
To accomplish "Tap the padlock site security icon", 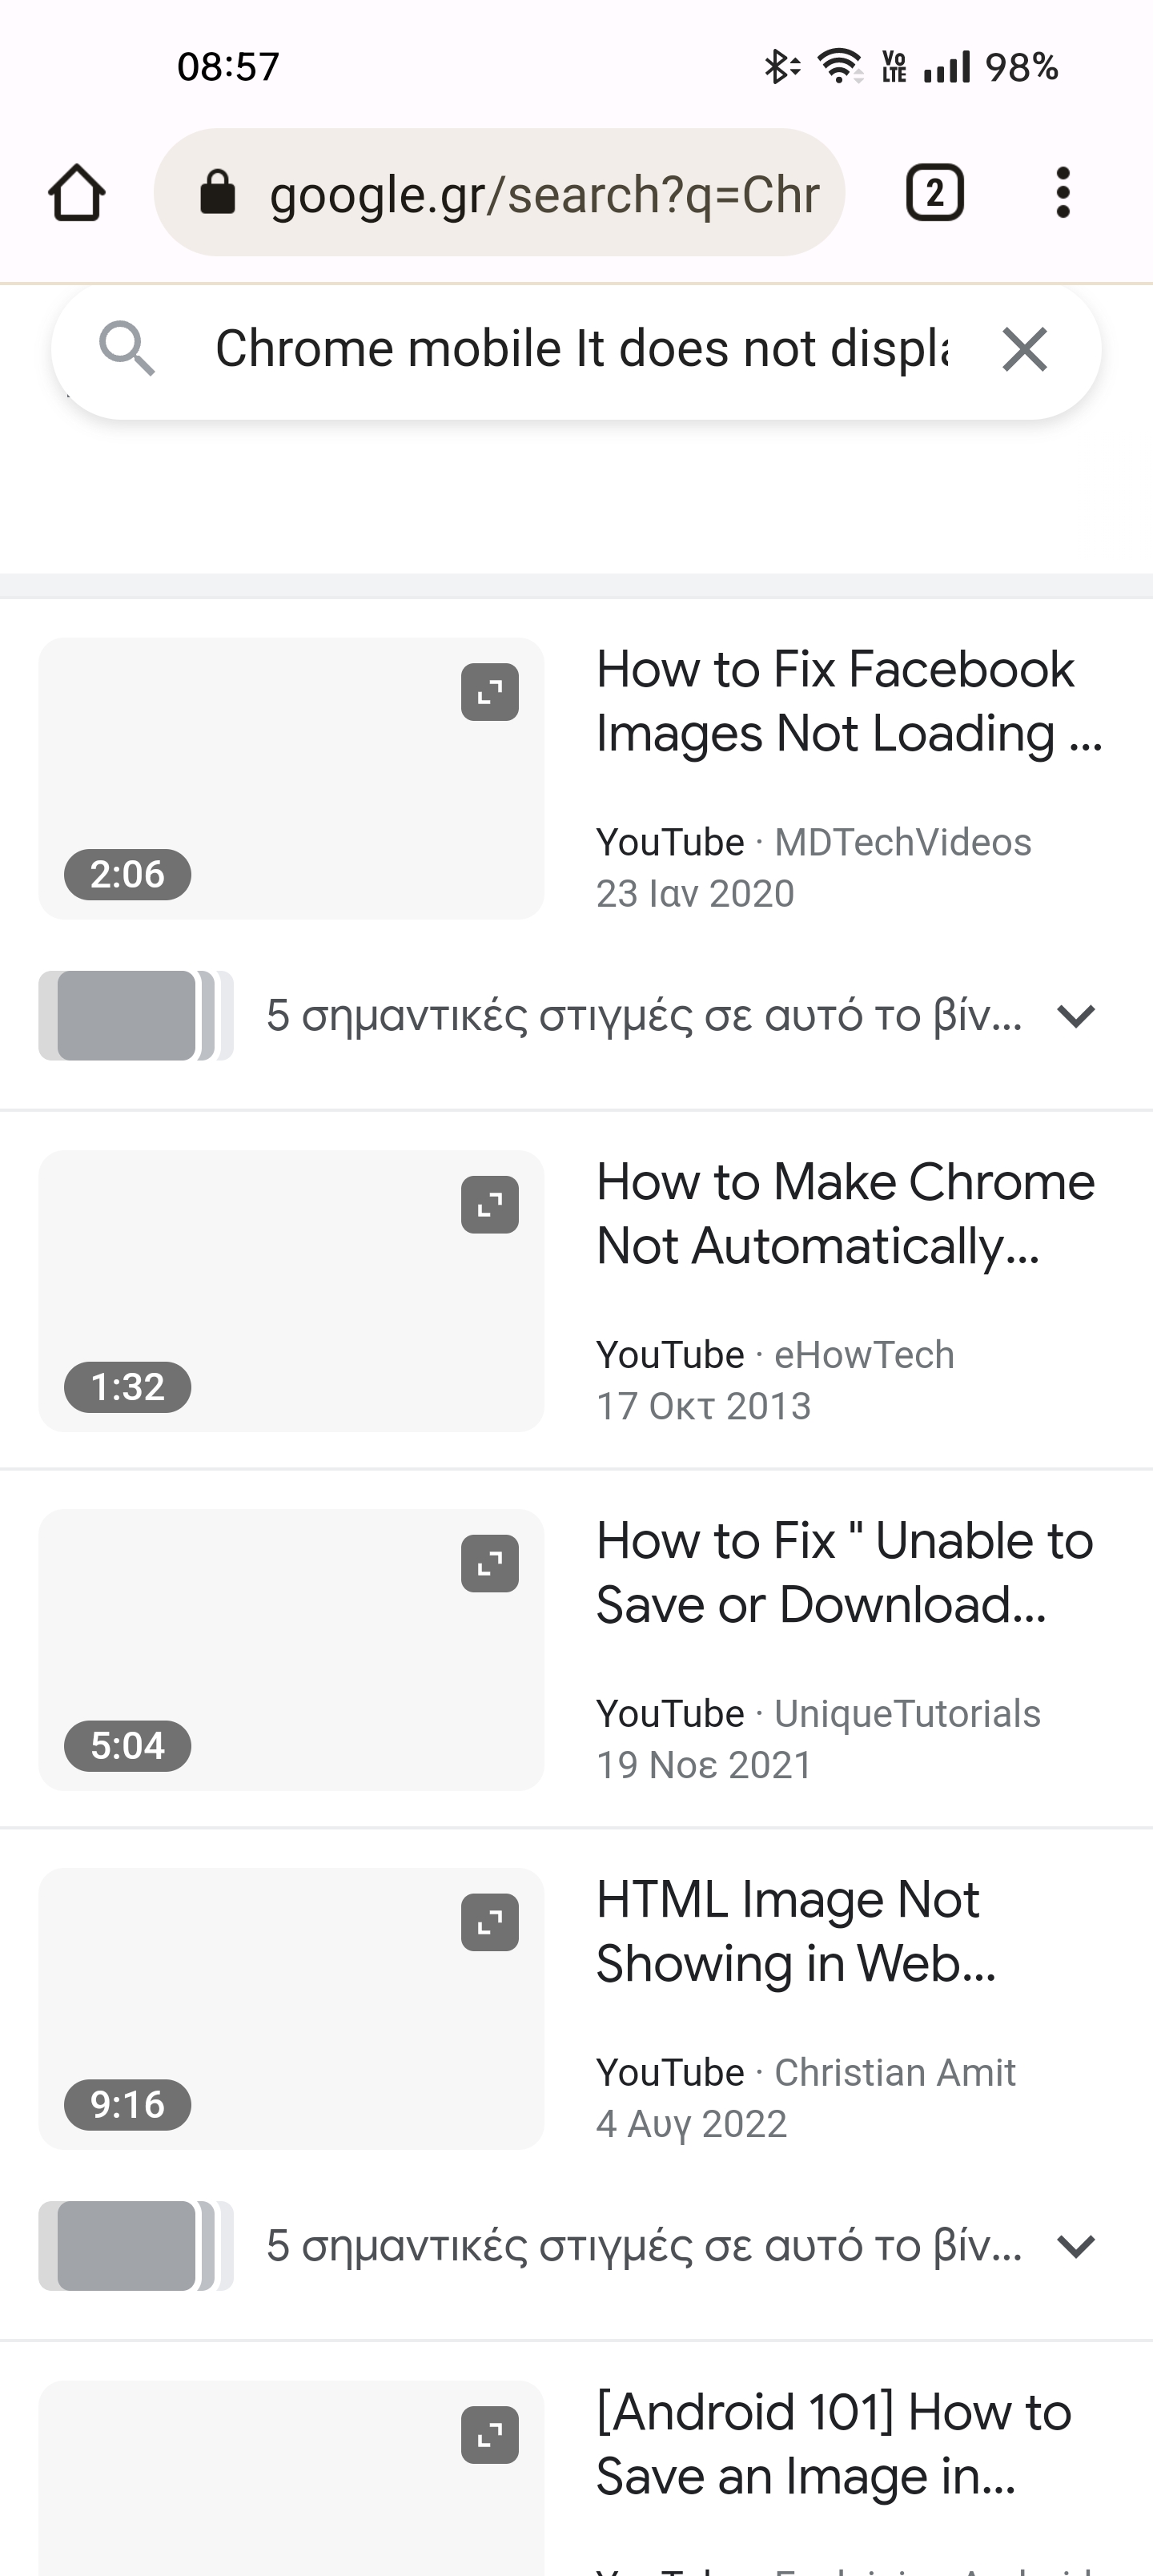I will click(x=218, y=192).
